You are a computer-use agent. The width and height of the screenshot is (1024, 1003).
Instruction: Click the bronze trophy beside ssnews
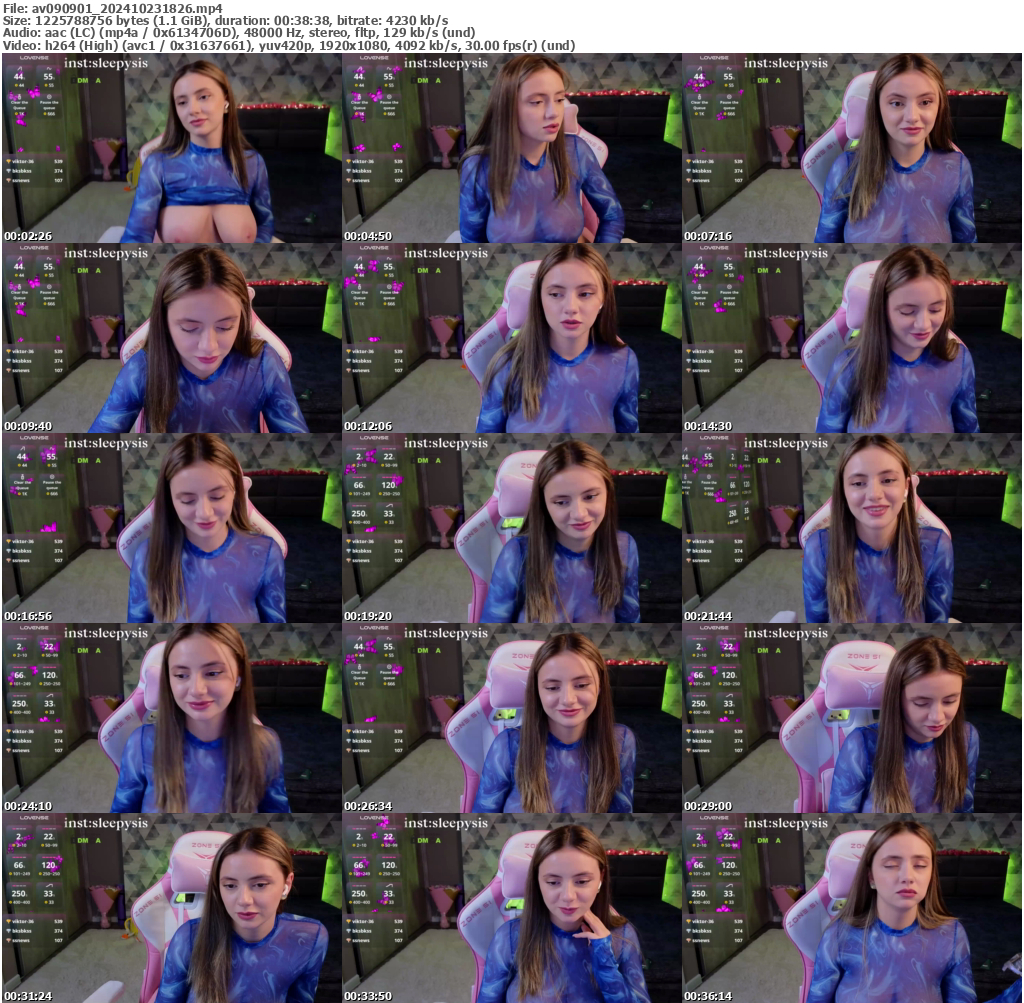8,180
